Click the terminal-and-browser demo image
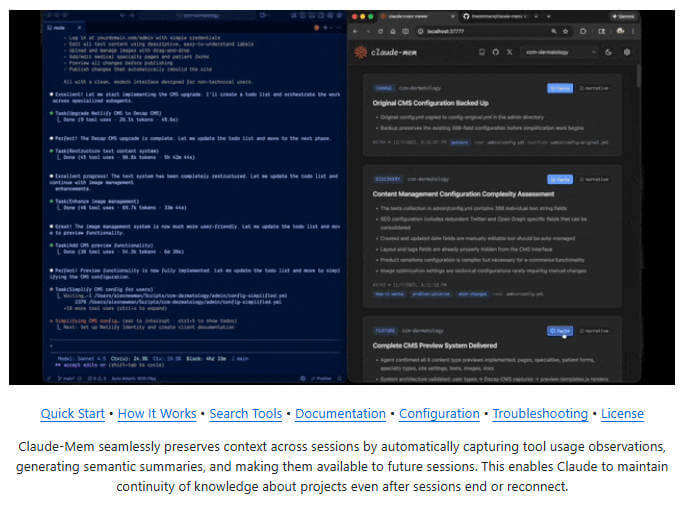The height and width of the screenshot is (510, 690). [x=342, y=198]
